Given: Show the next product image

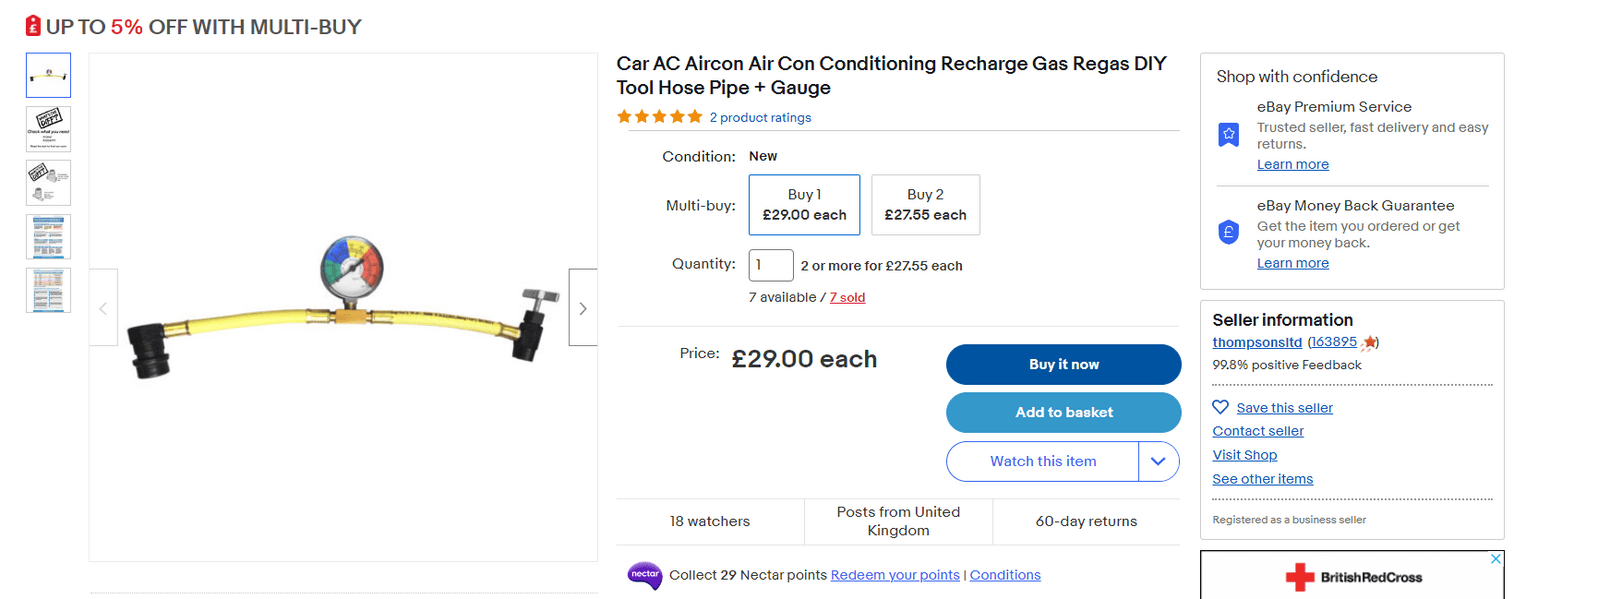Looking at the screenshot, I should 583,308.
